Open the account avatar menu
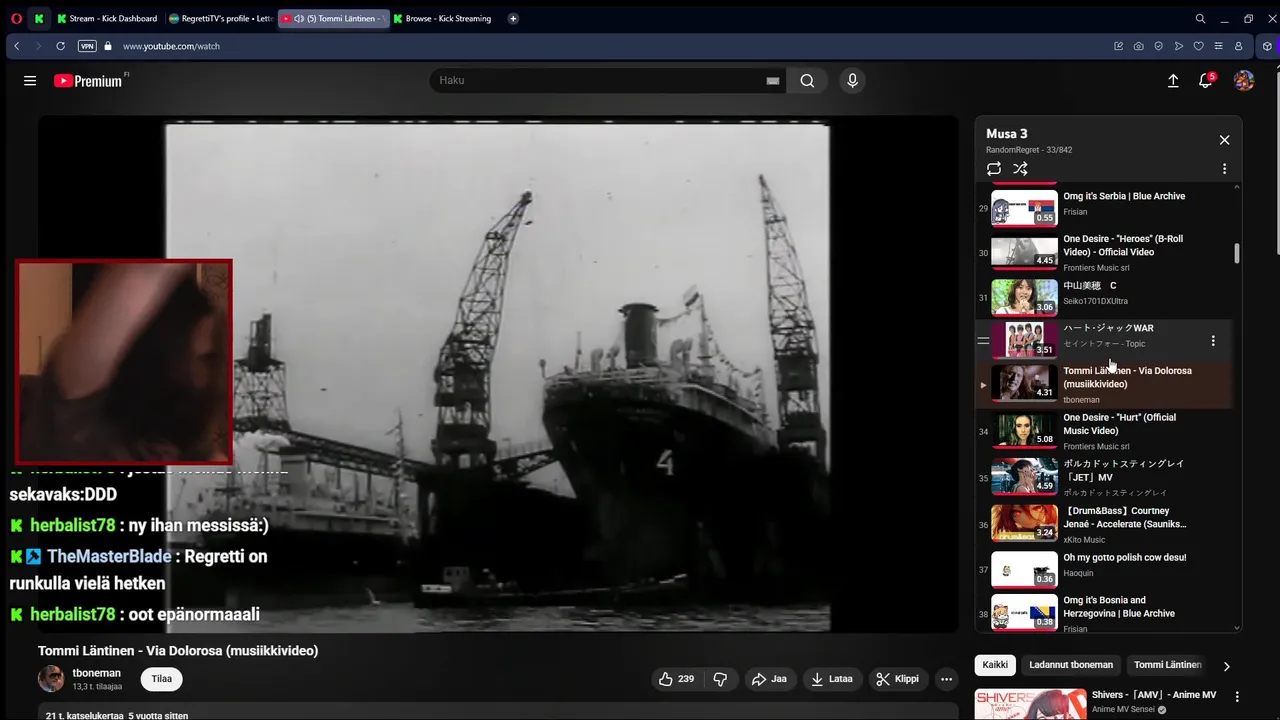 [1244, 81]
